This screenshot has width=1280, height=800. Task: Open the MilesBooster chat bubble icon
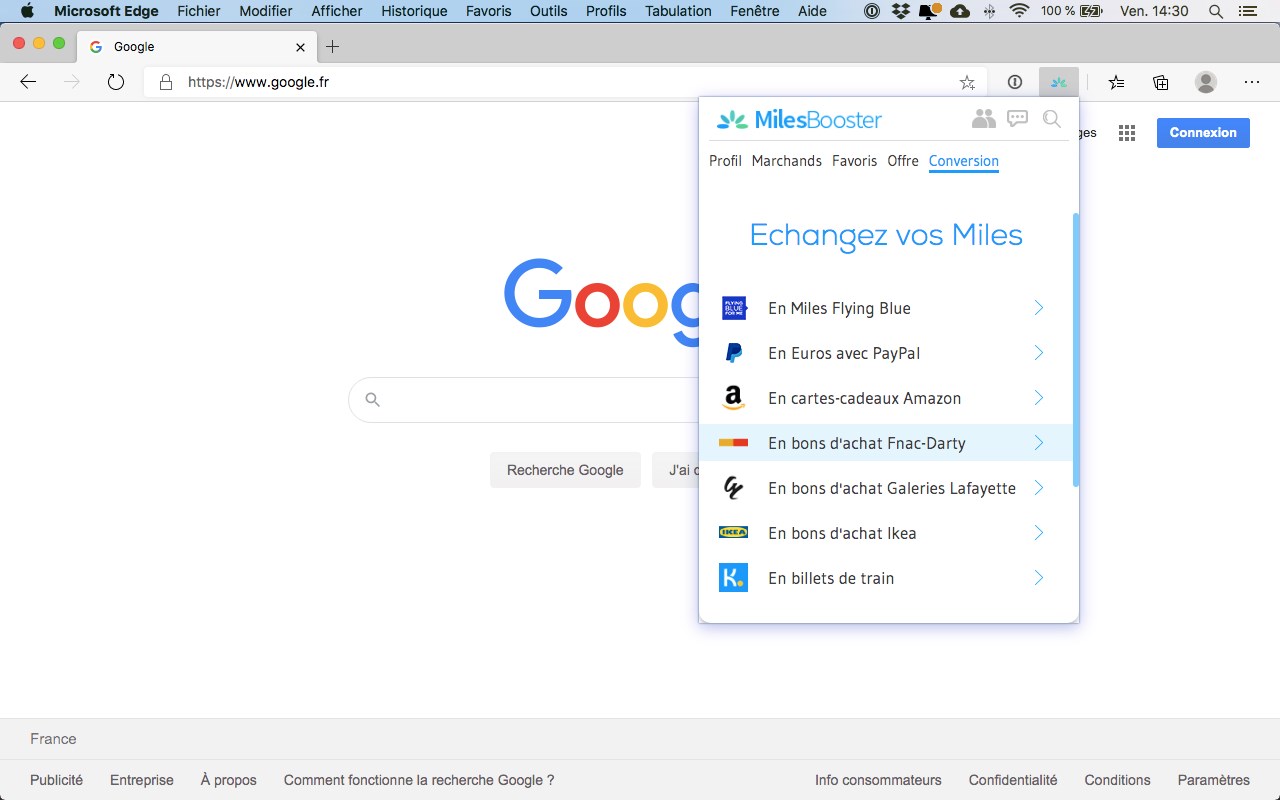pyautogui.click(x=1018, y=119)
